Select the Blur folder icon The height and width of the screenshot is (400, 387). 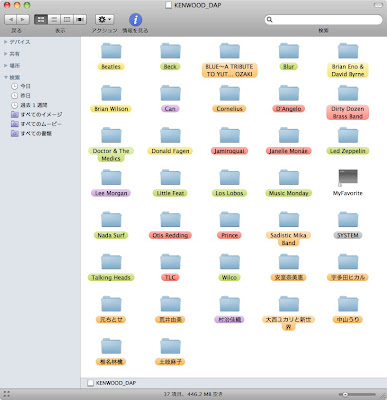point(289,51)
